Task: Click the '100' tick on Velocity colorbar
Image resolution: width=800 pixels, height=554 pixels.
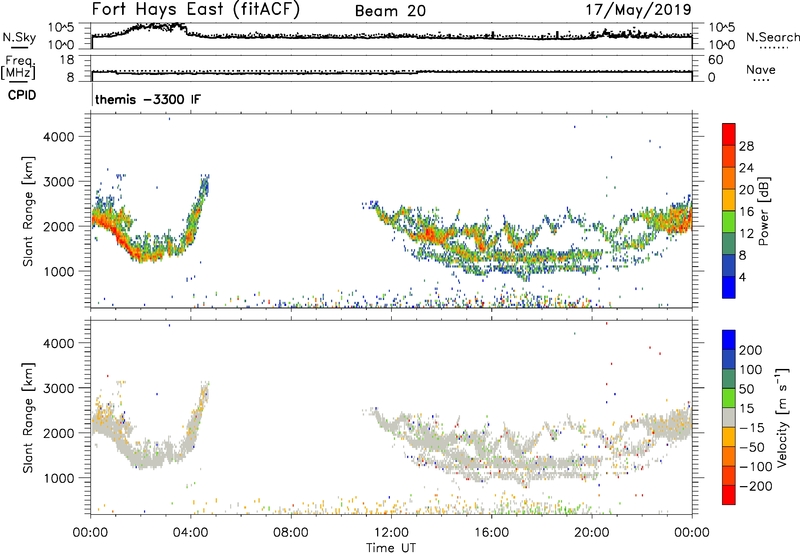Action: 751,370
